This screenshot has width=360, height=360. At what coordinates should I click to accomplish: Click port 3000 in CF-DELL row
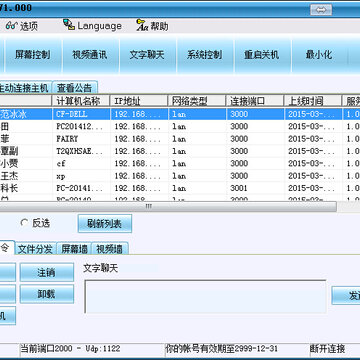239,114
